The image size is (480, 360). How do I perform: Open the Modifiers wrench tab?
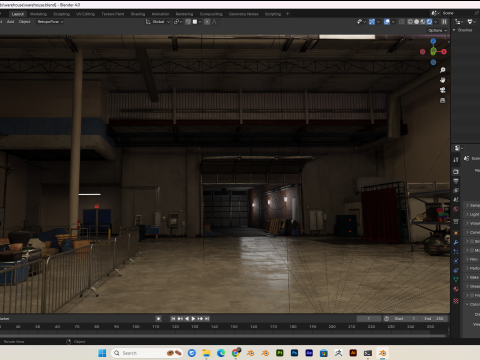456,242
